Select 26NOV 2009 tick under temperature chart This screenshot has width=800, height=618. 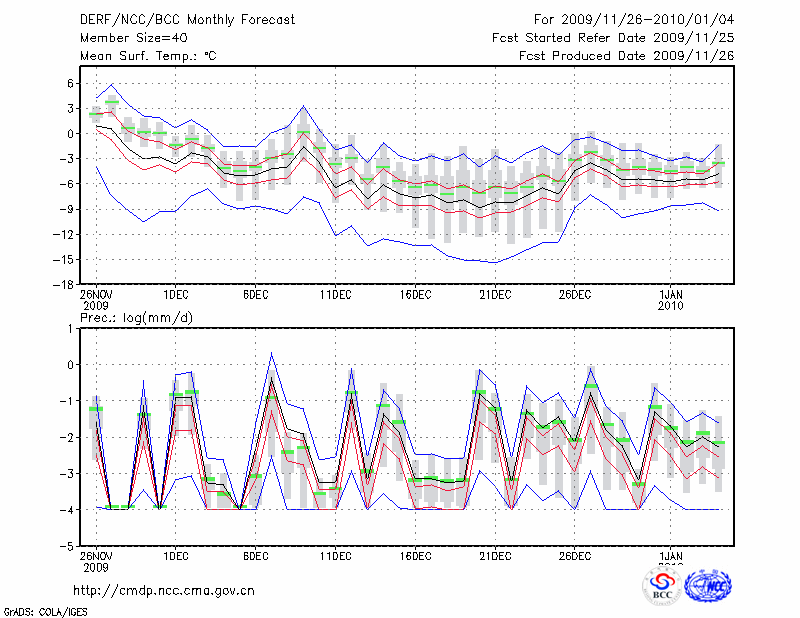96,299
